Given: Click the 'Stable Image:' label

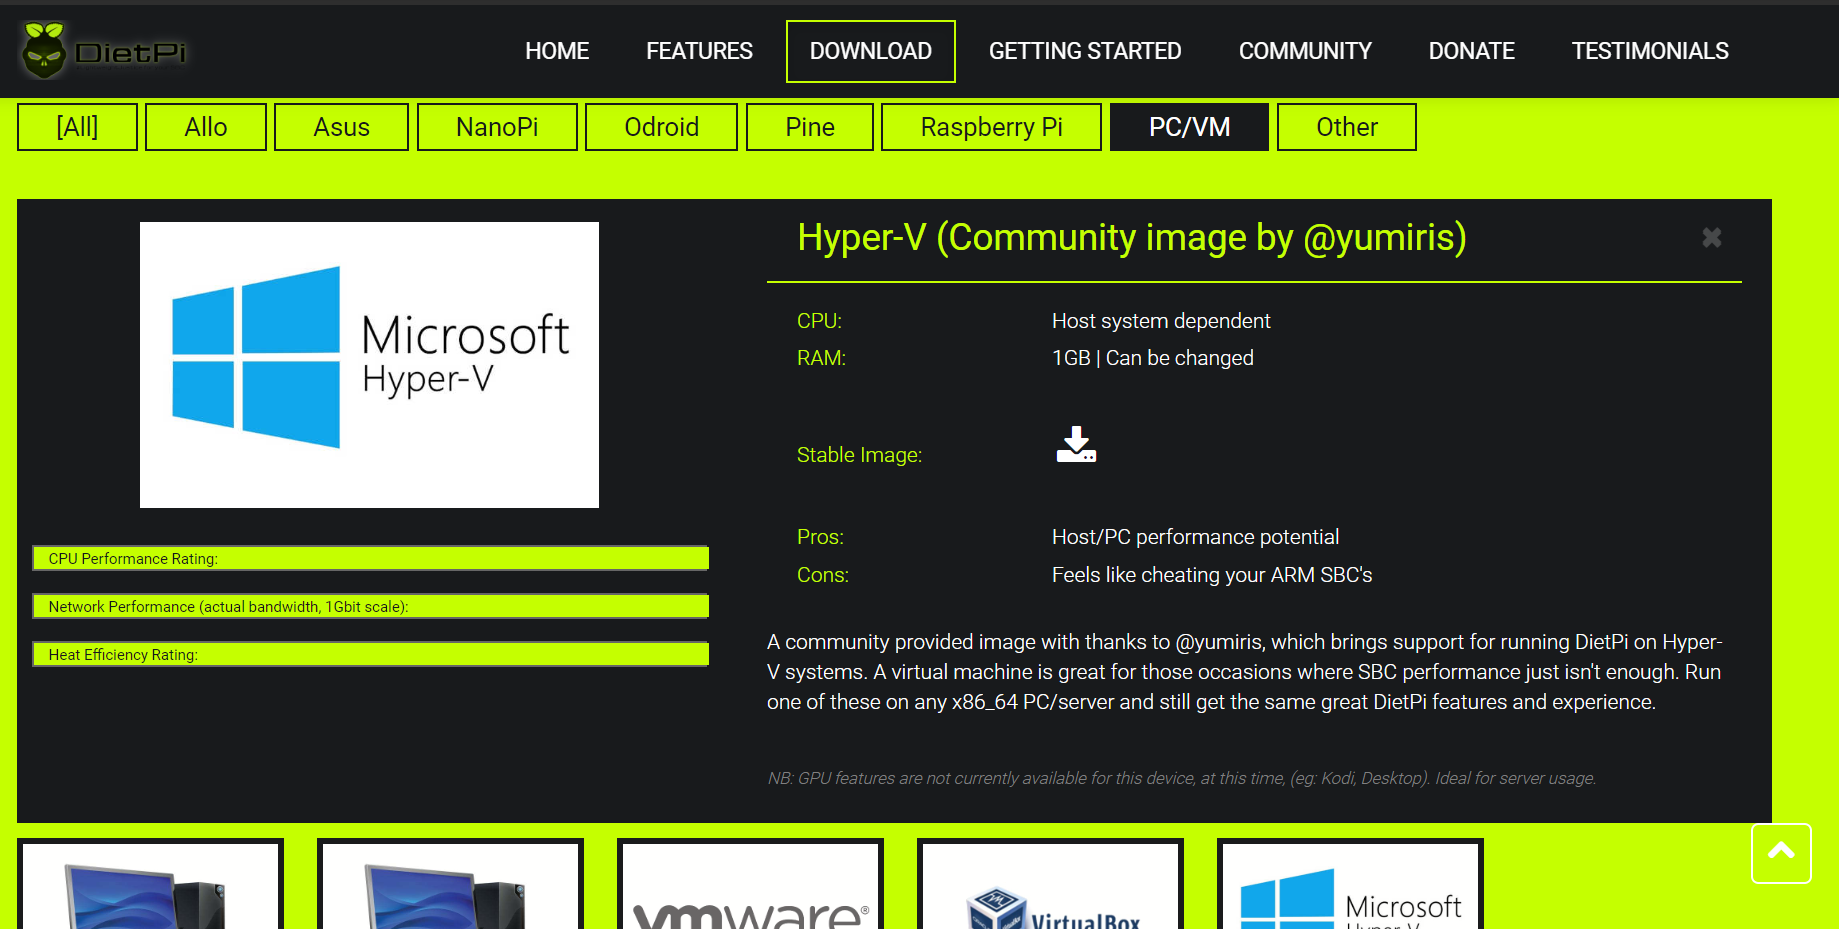Looking at the screenshot, I should pyautogui.click(x=859, y=455).
